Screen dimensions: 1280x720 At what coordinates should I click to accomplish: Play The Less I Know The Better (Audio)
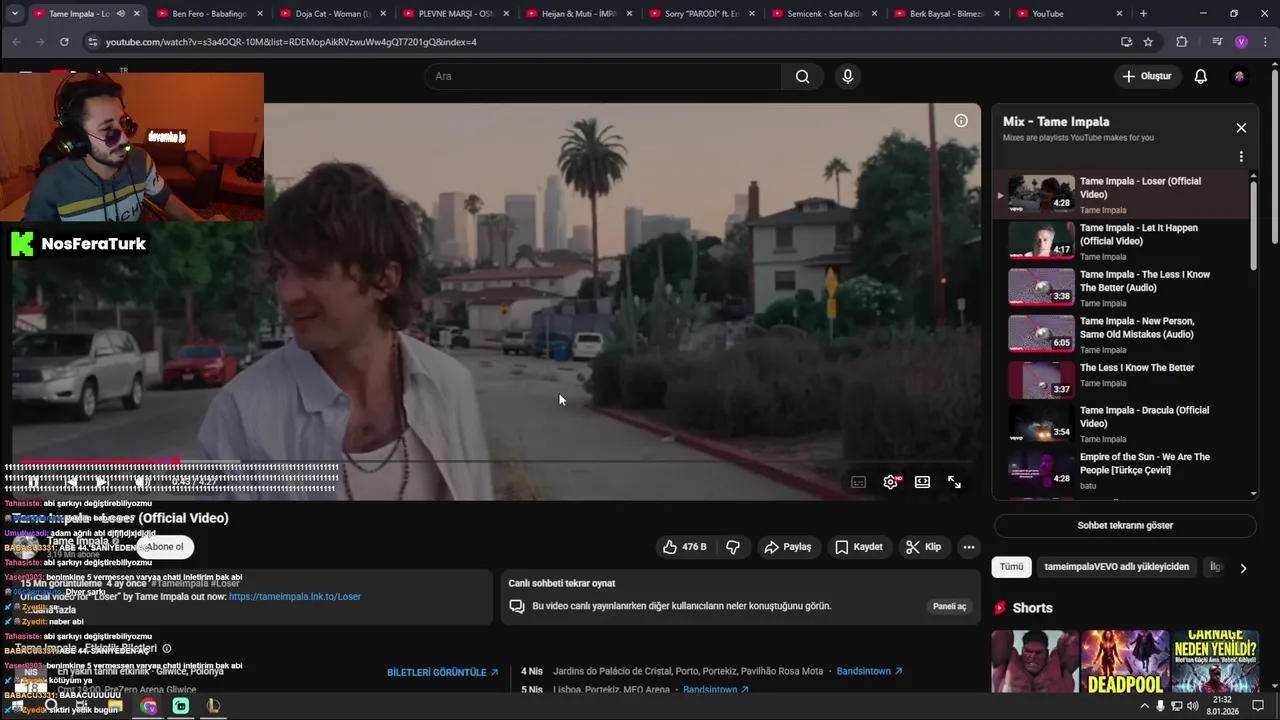click(1121, 288)
